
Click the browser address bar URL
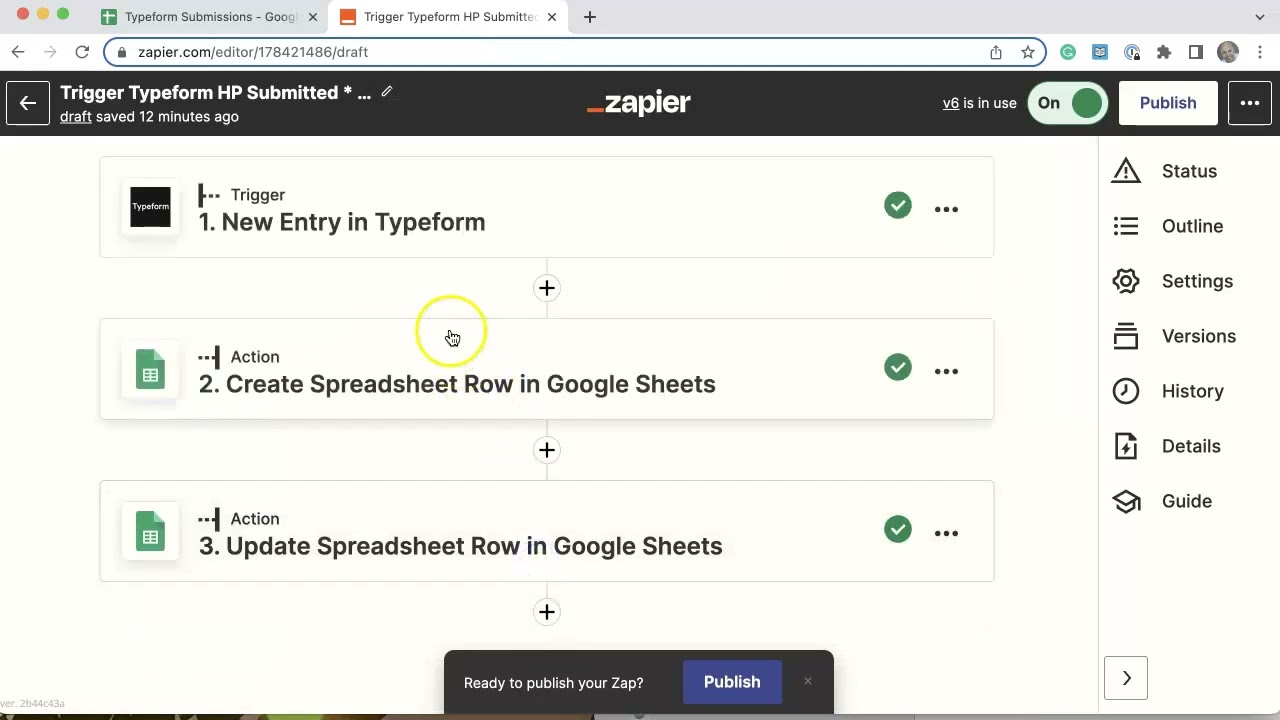(x=253, y=52)
